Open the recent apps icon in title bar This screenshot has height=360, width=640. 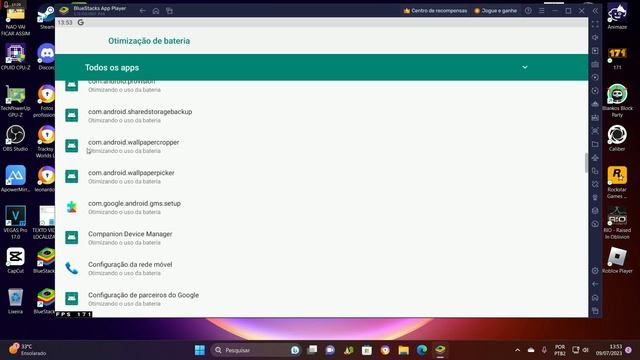pos(169,11)
